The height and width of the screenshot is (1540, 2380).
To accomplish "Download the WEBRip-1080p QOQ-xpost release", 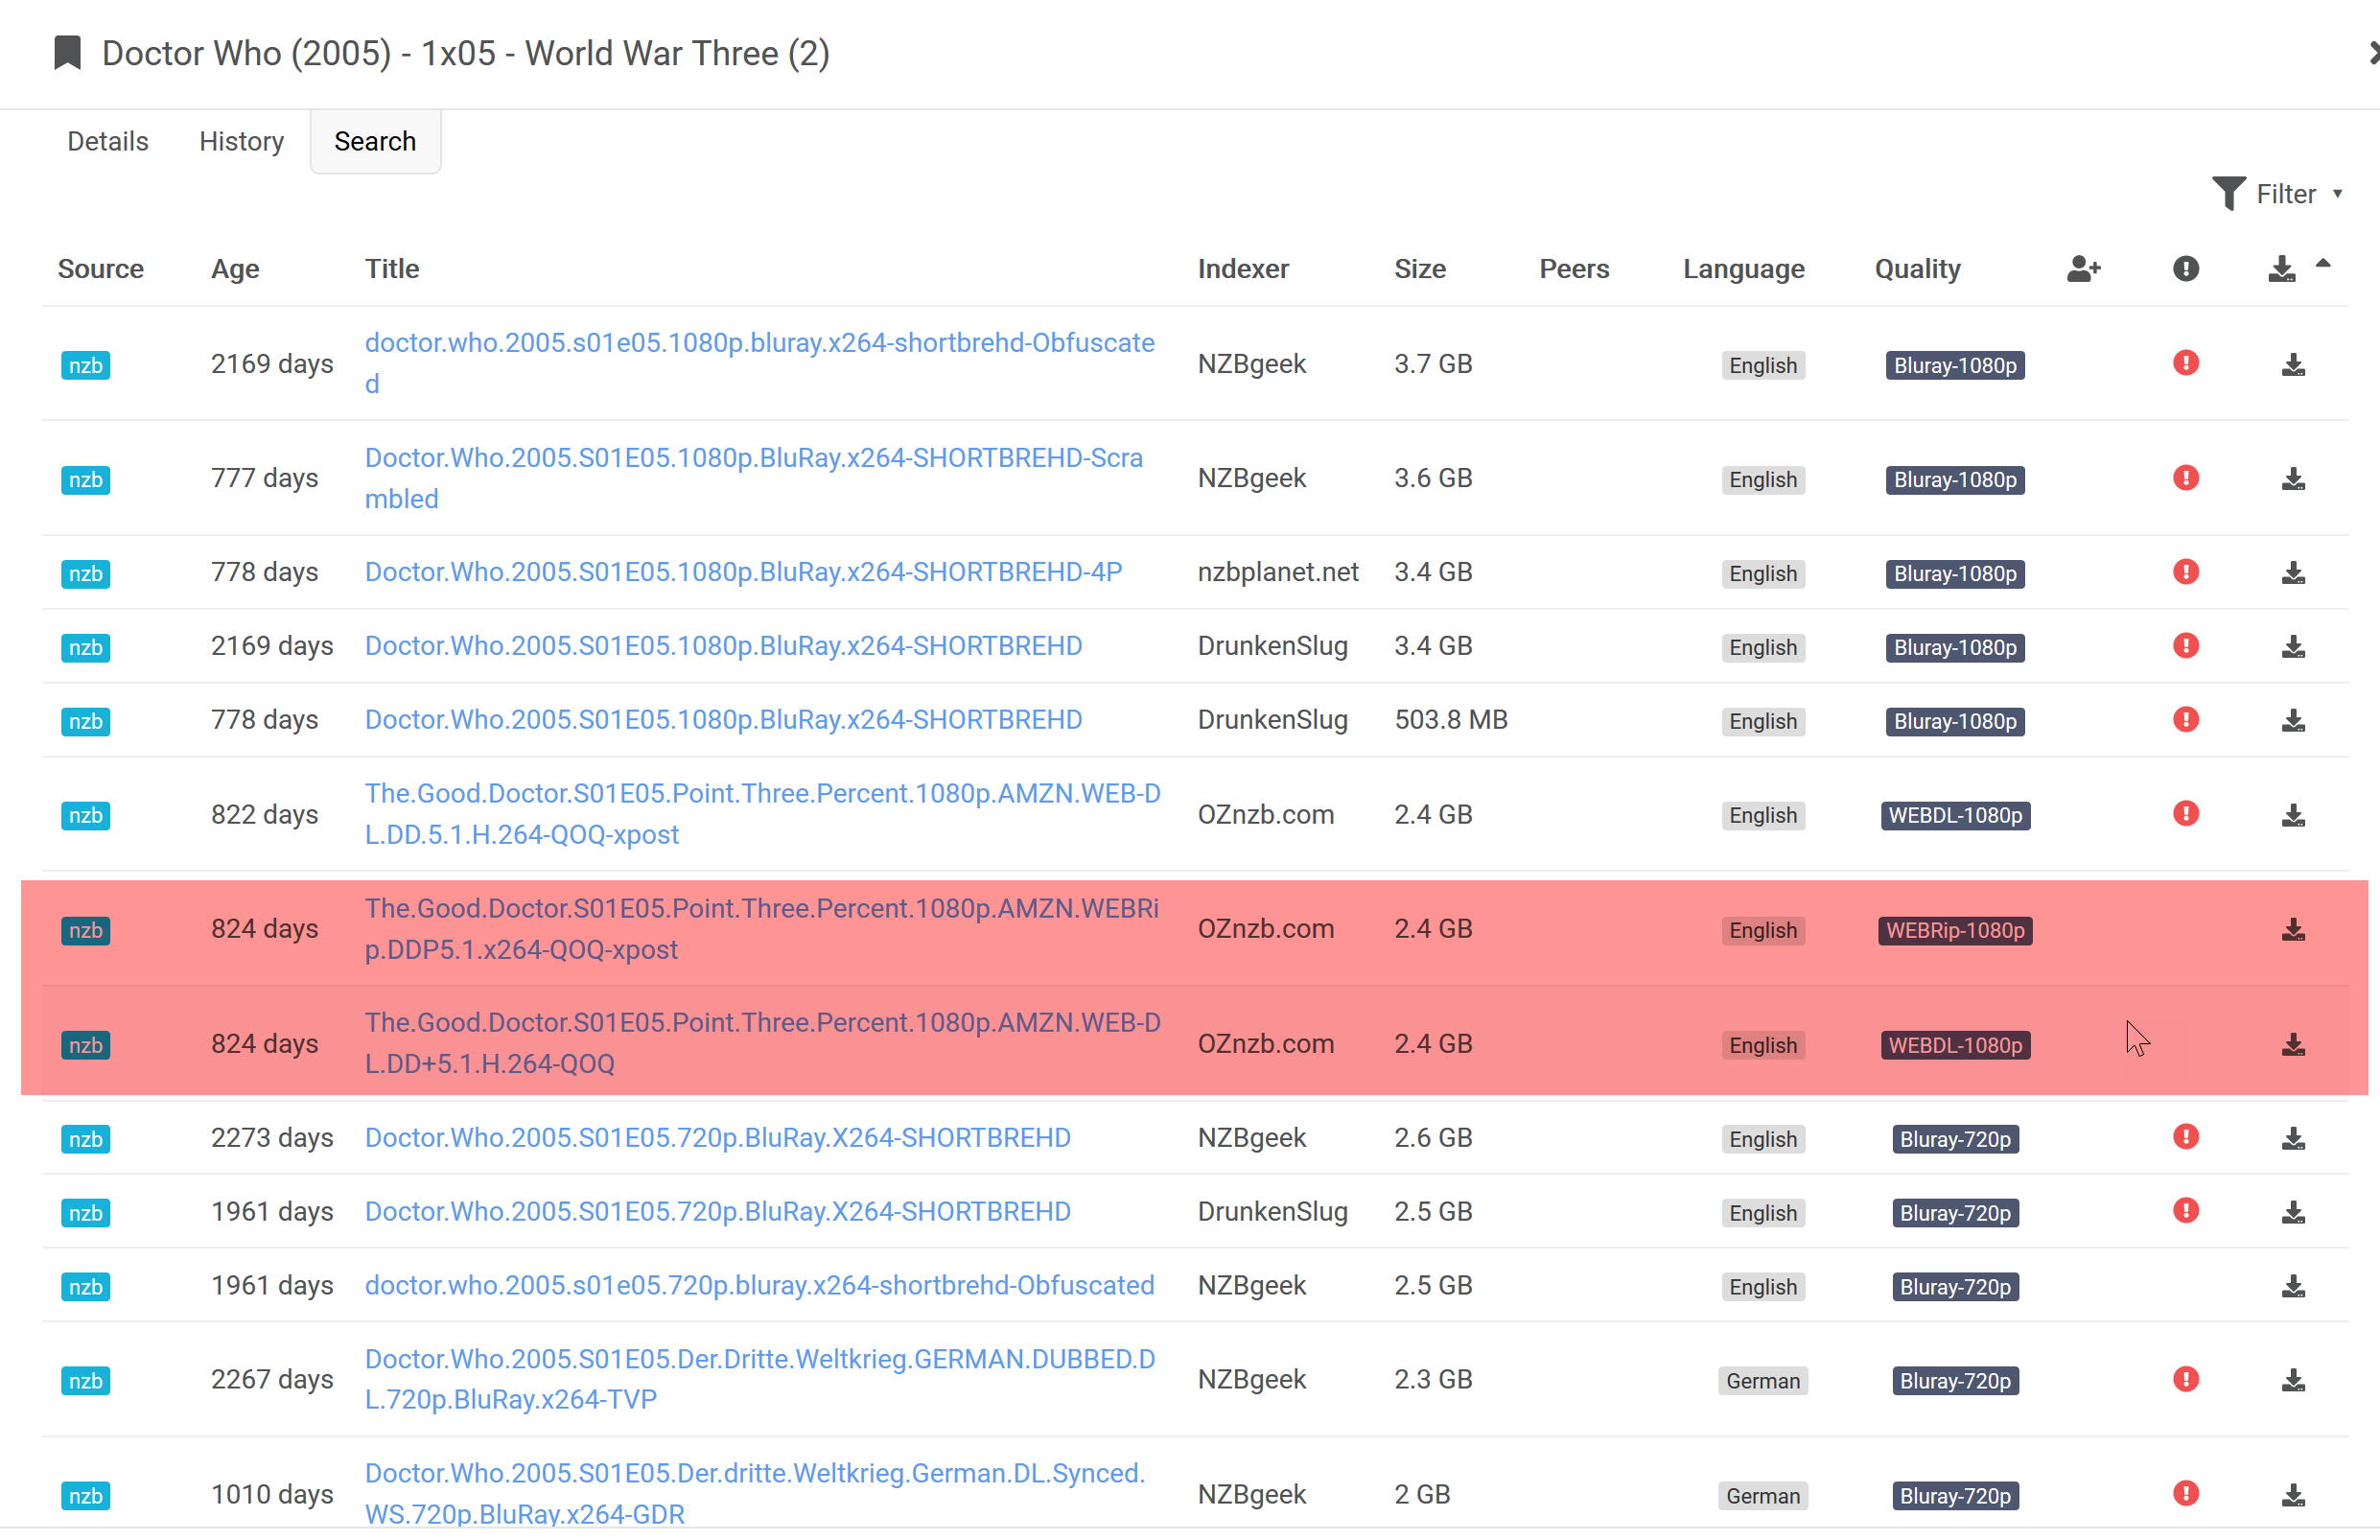I will pos(2292,930).
